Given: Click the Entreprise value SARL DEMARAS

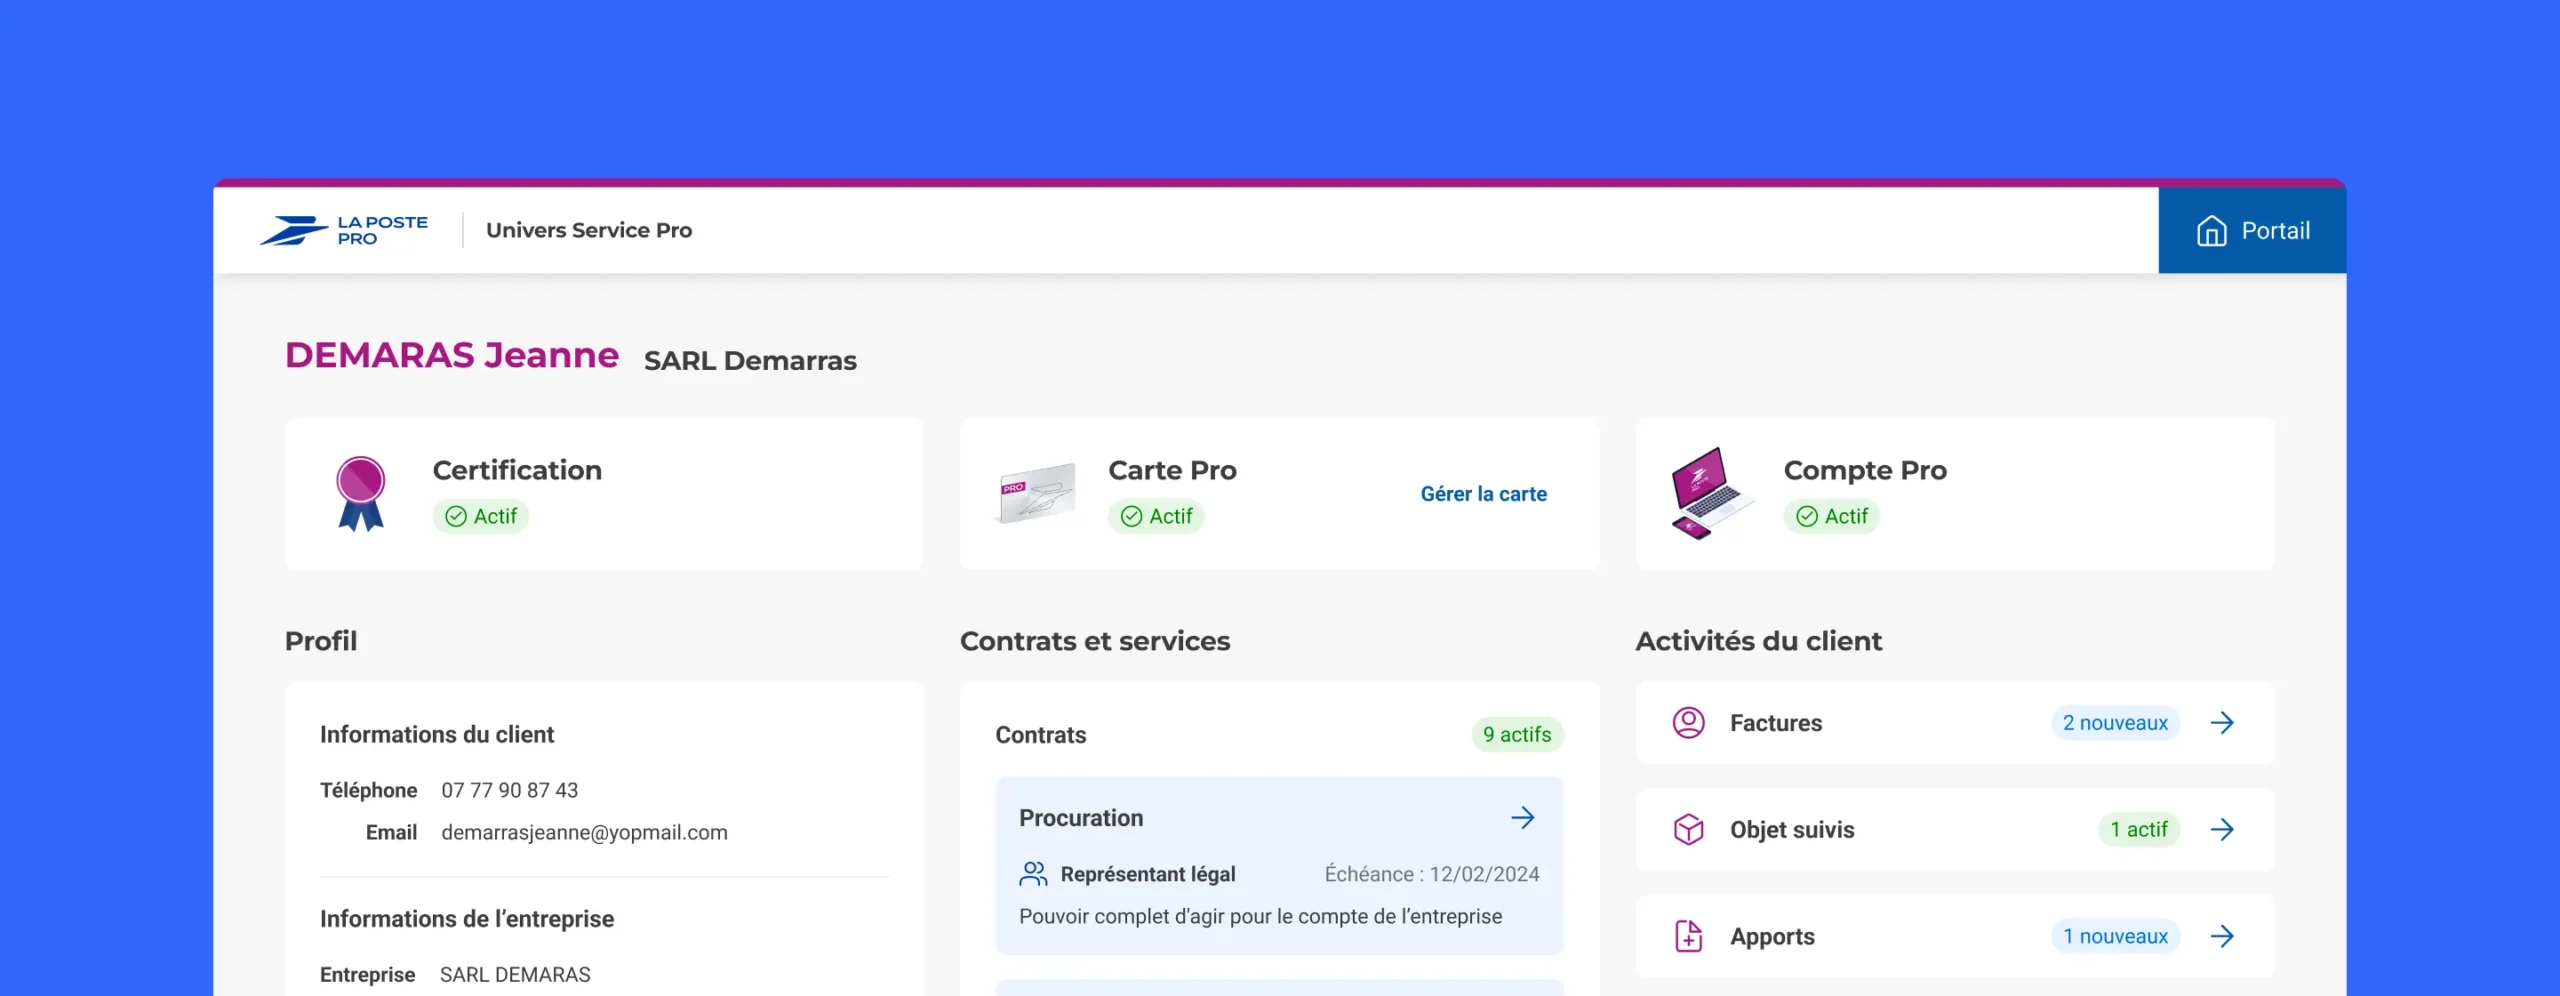Looking at the screenshot, I should 515,975.
